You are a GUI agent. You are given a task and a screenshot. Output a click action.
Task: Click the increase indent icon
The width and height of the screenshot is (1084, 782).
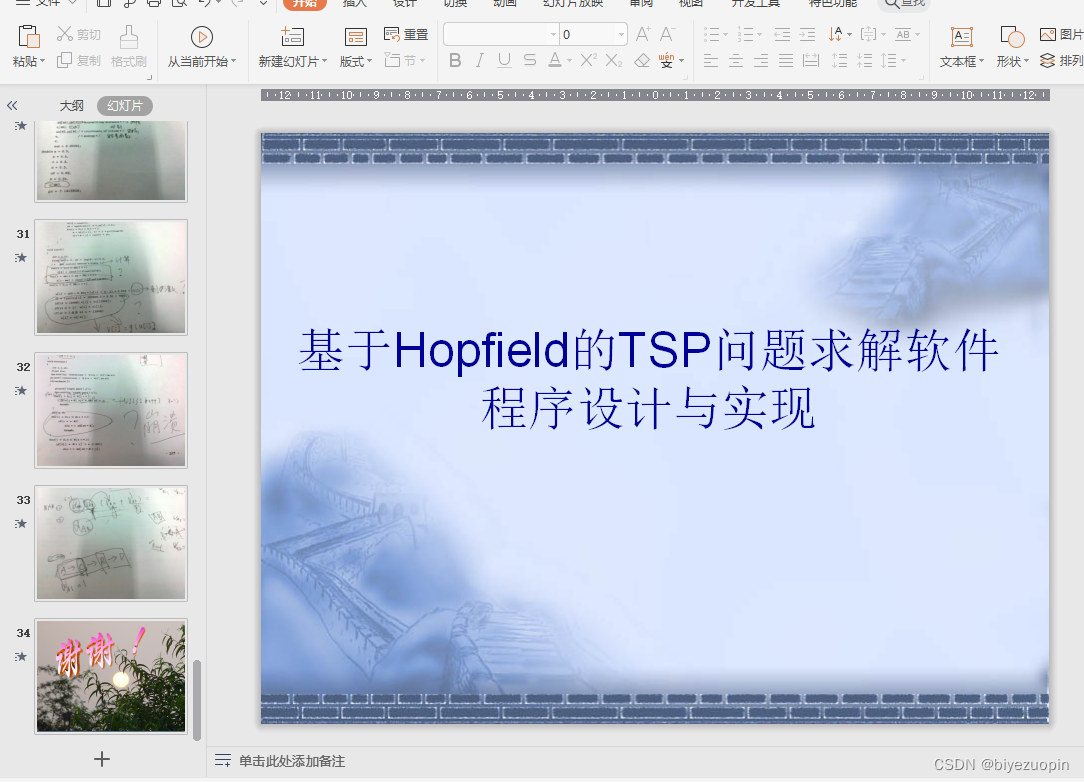pyautogui.click(x=807, y=34)
